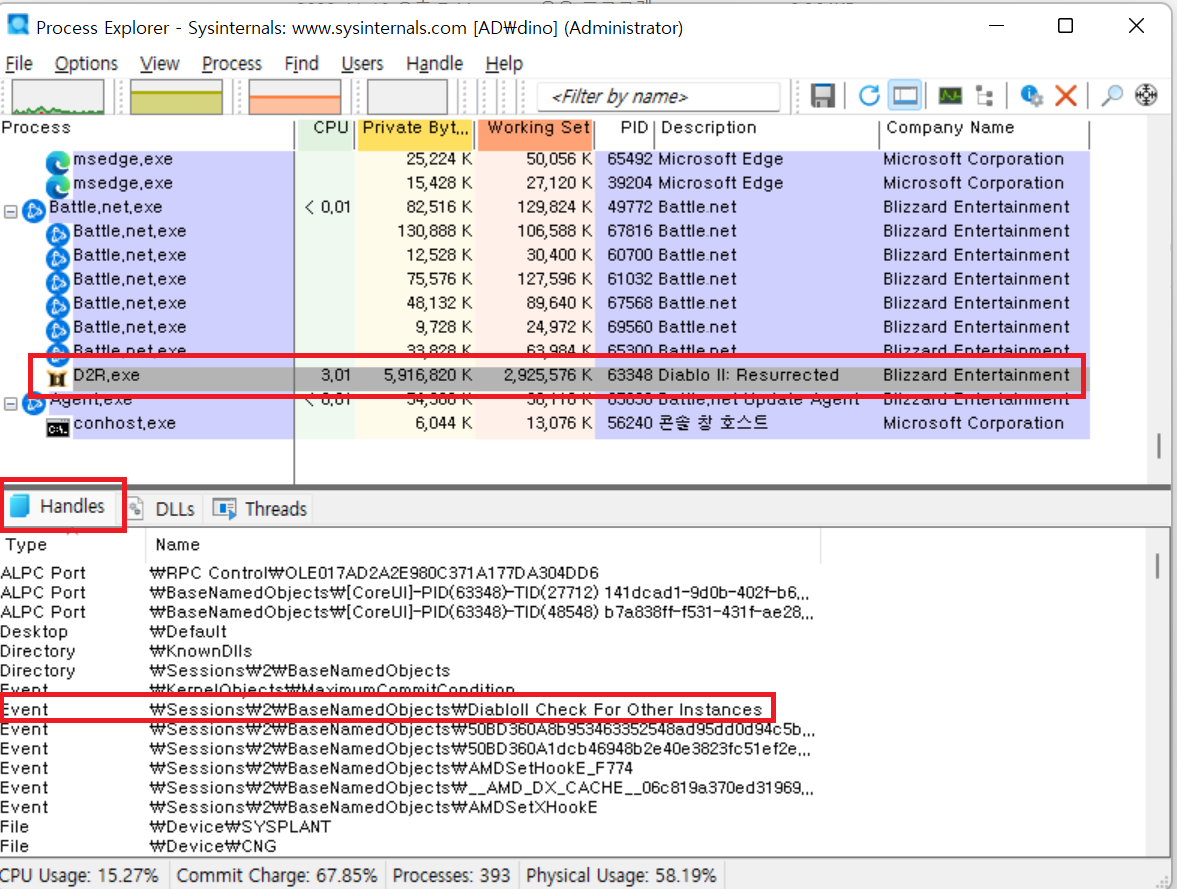Select msedge.exe with PID 39204
Image resolution: width=1177 pixels, height=889 pixels.
pos(544,183)
